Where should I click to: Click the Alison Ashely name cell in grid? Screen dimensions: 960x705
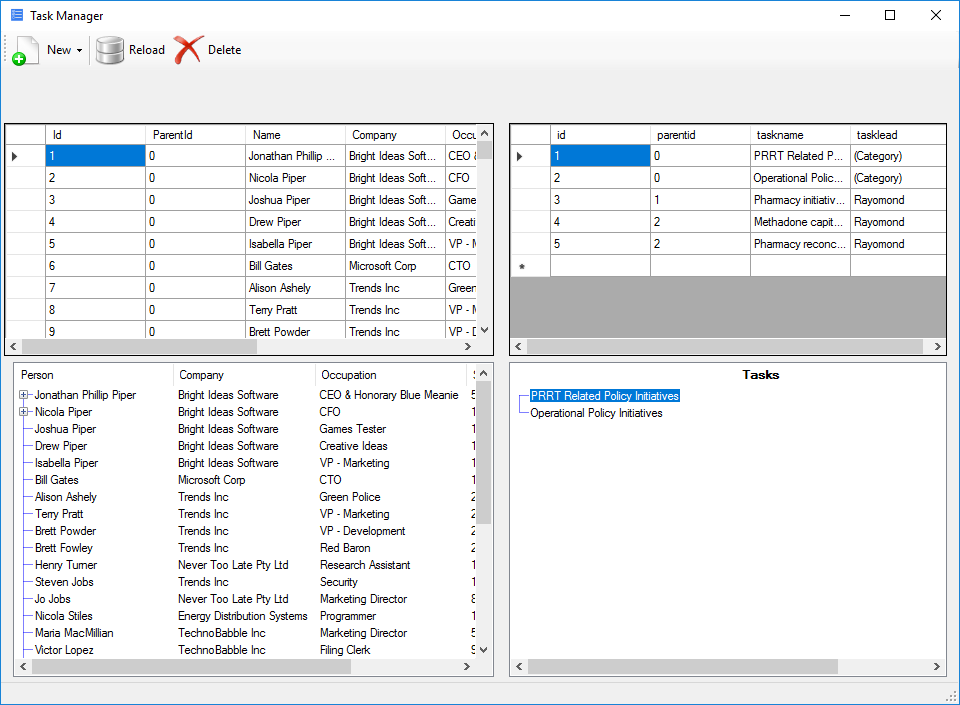(295, 288)
